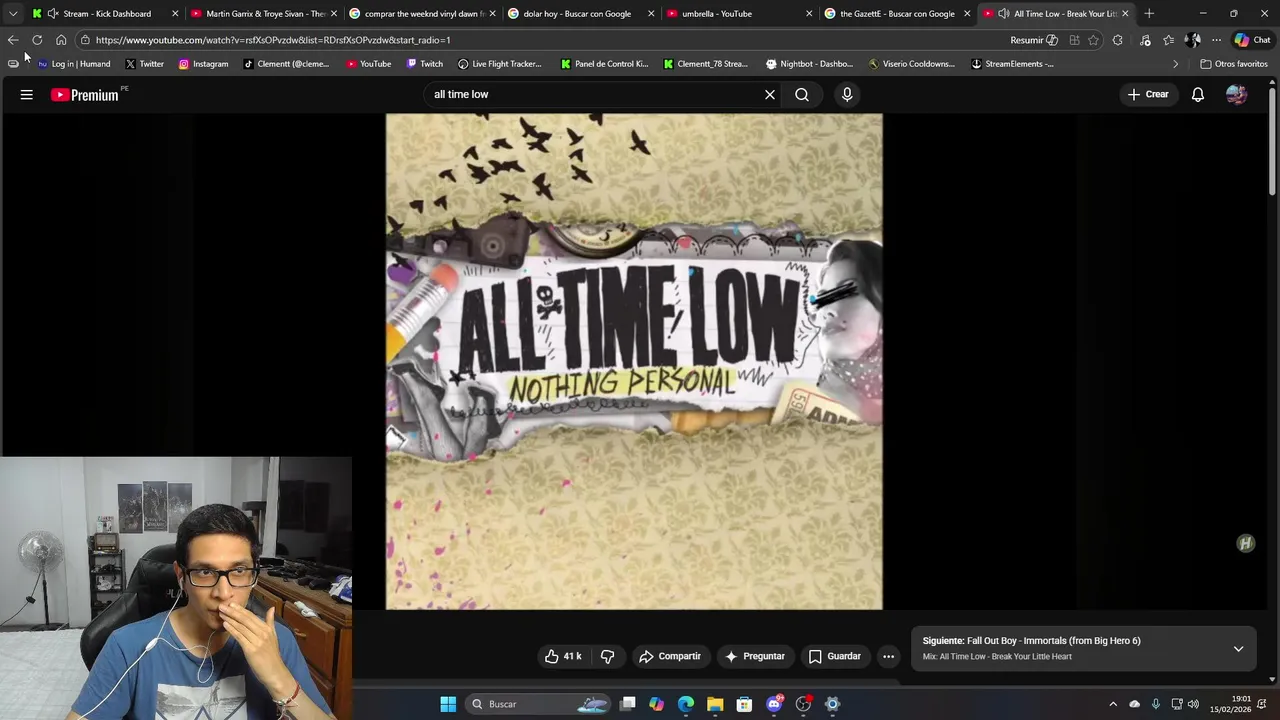Go back in the browser
This screenshot has width=1280, height=720.
point(13,40)
